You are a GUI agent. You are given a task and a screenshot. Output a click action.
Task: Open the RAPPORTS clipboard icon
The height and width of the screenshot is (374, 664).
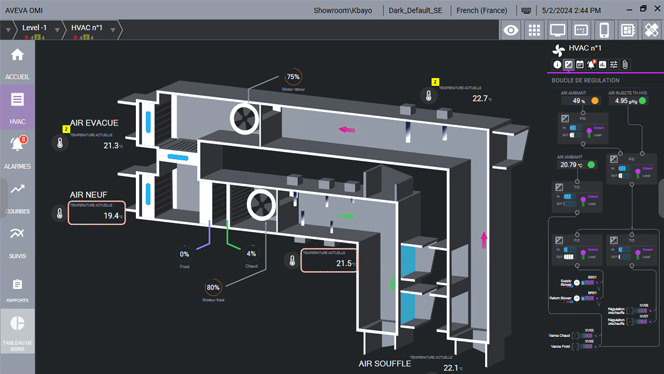[x=17, y=284]
